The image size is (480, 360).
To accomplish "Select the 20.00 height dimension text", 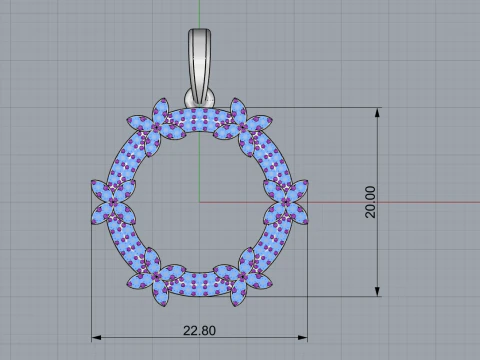I will 370,202.
